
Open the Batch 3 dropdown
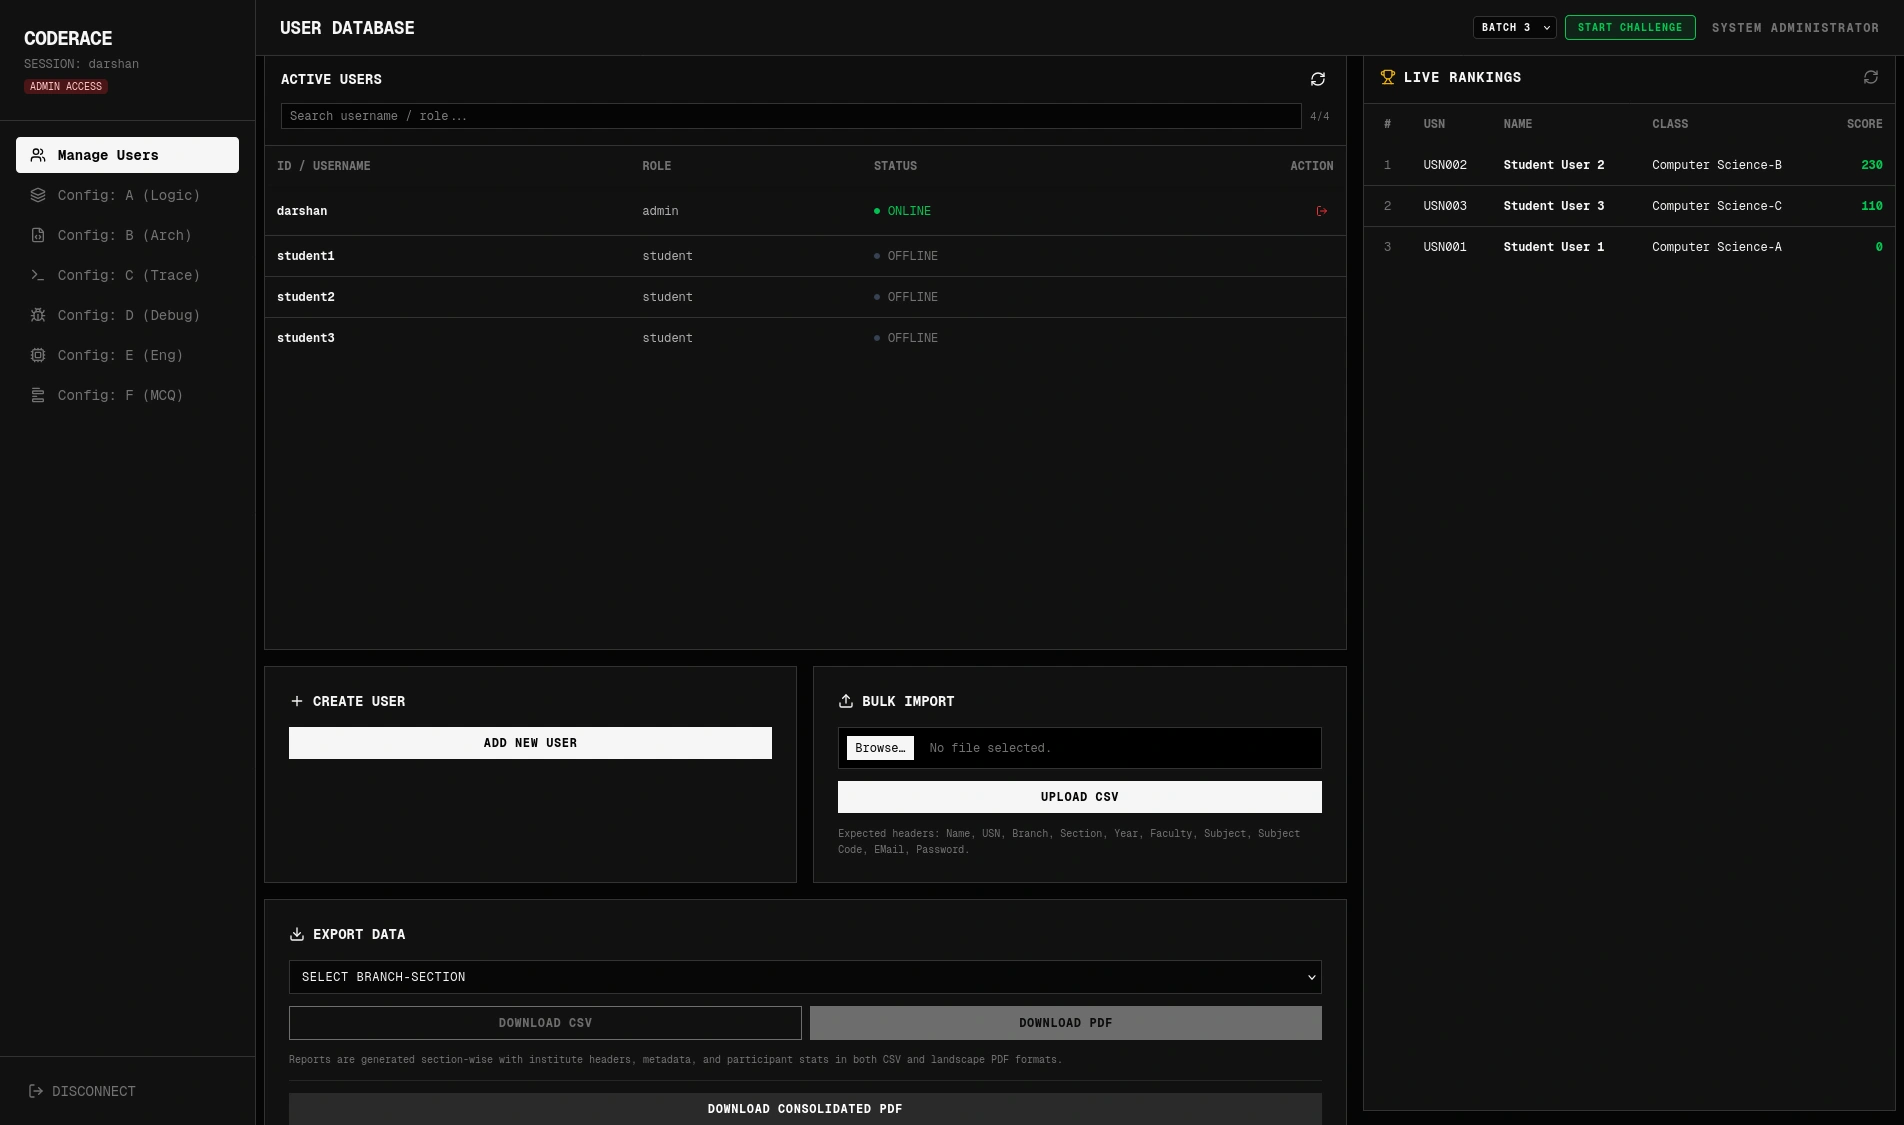[x=1513, y=27]
